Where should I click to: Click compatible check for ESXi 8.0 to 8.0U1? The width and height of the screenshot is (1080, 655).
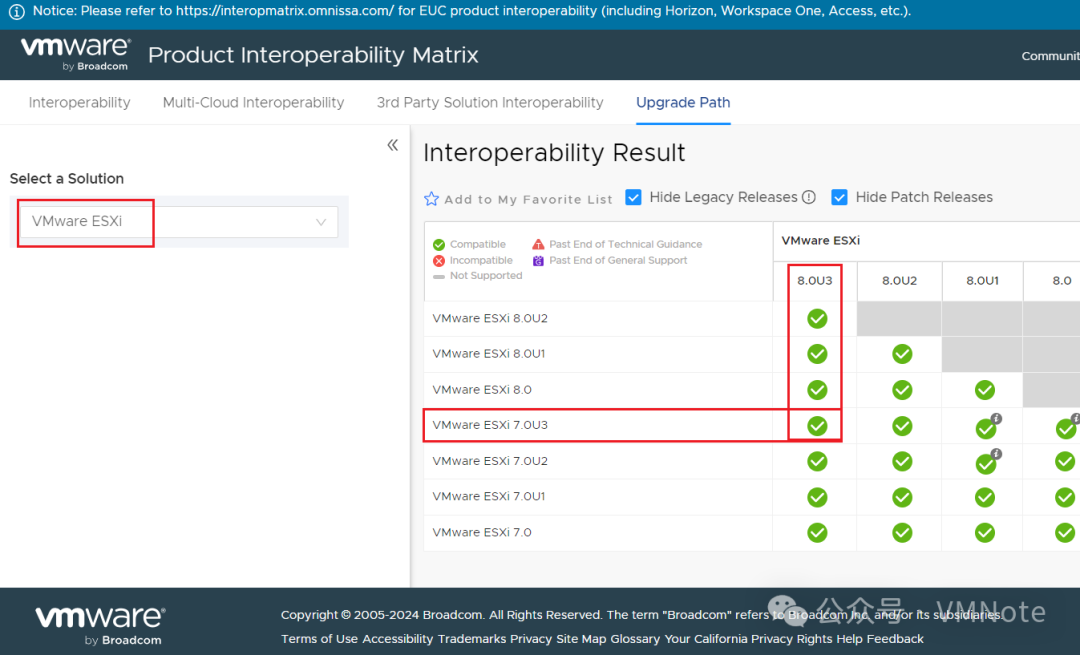click(x=985, y=390)
